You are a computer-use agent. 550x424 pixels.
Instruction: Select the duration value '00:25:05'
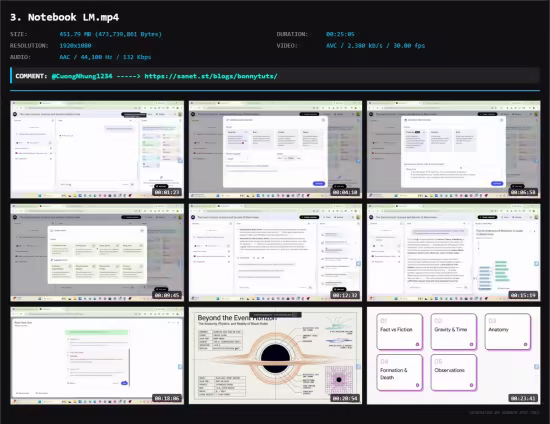point(340,34)
